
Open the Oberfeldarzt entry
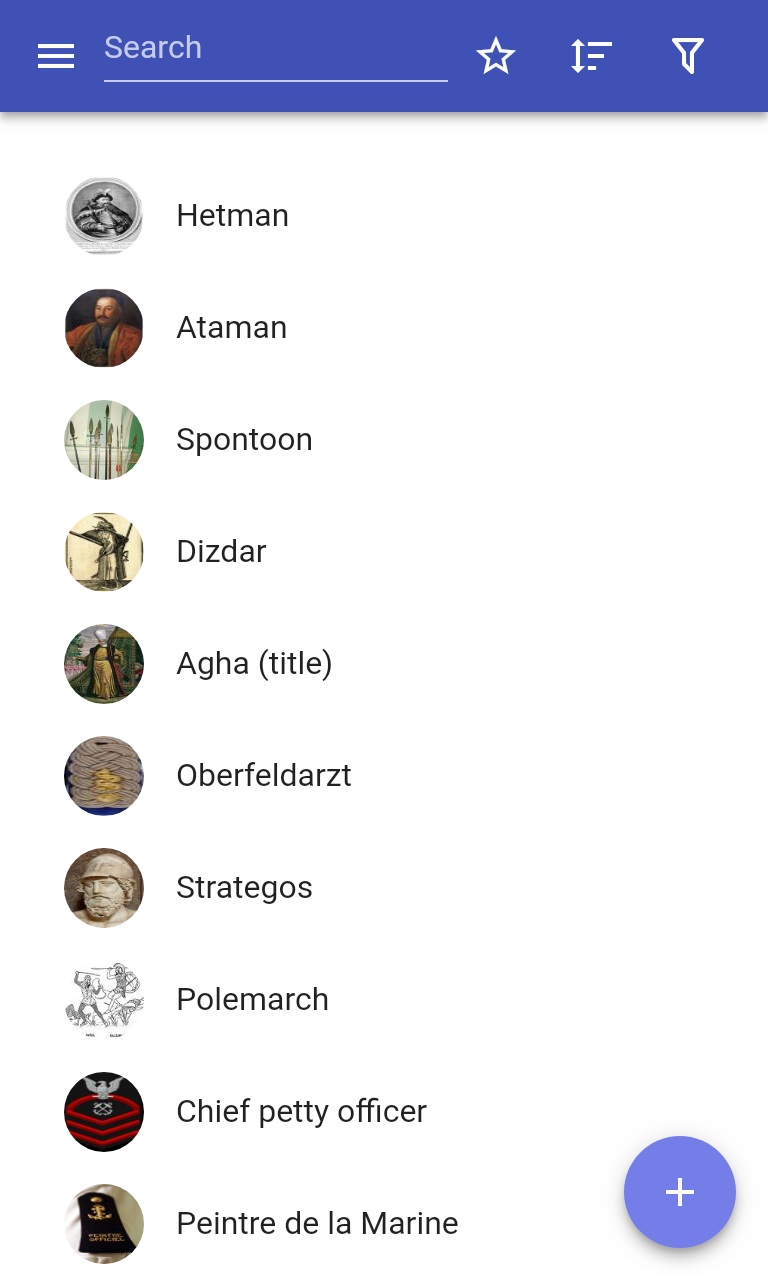coord(264,776)
